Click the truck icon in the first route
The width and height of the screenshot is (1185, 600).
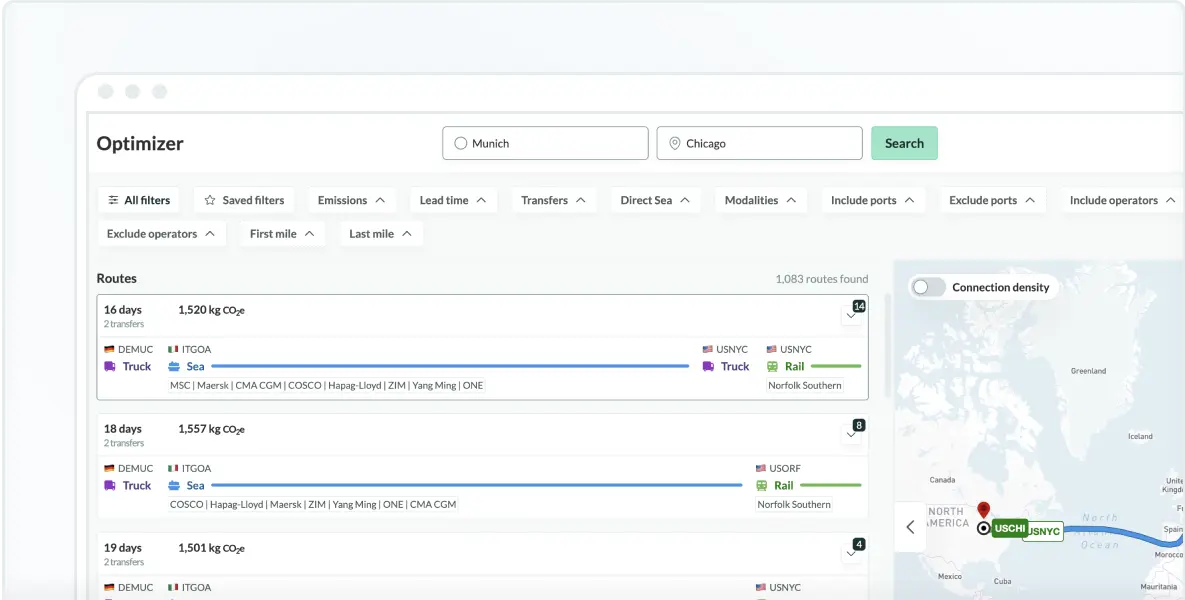click(110, 367)
